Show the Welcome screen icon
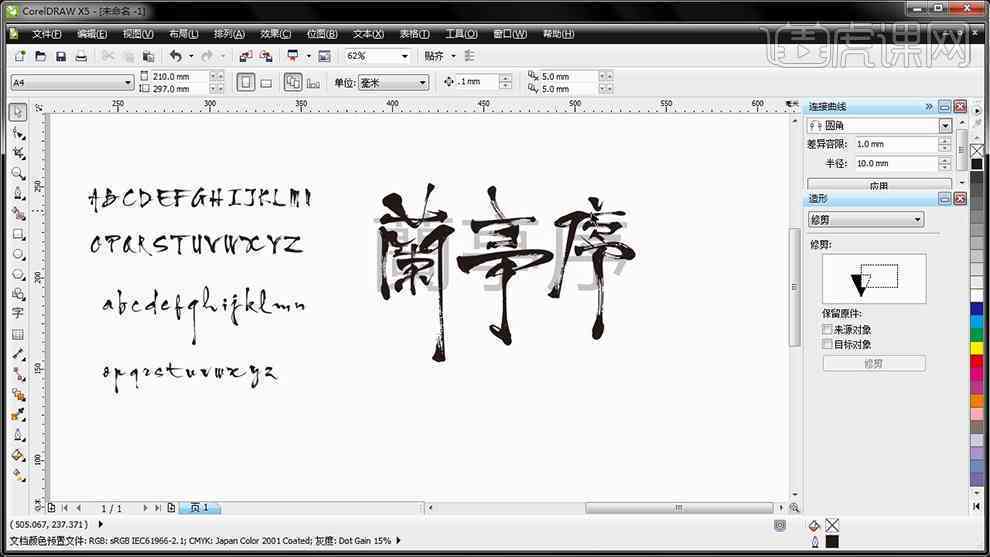This screenshot has width=990, height=557. tap(325, 56)
